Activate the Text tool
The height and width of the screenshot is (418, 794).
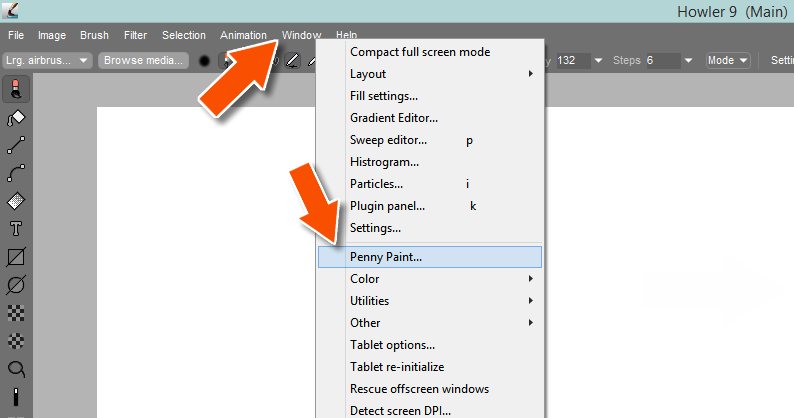(x=16, y=229)
